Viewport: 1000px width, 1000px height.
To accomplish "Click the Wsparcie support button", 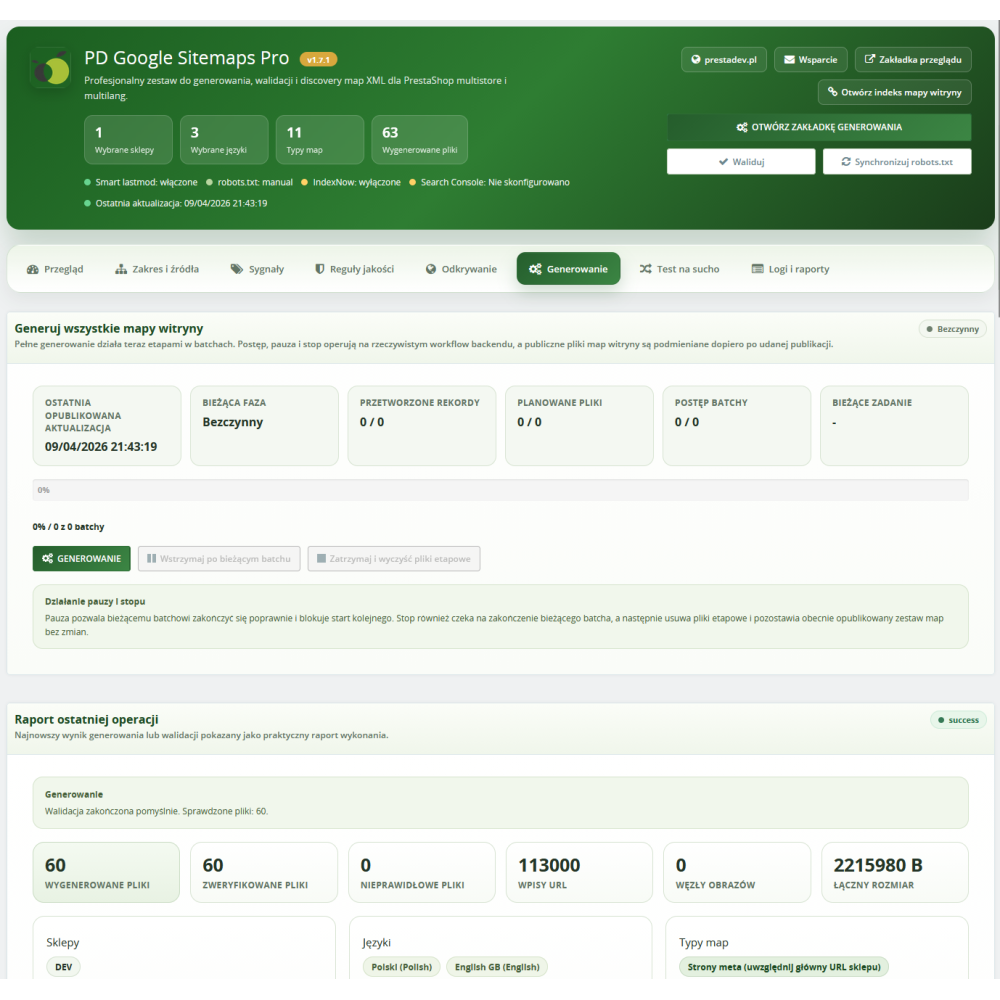I will pos(811,59).
